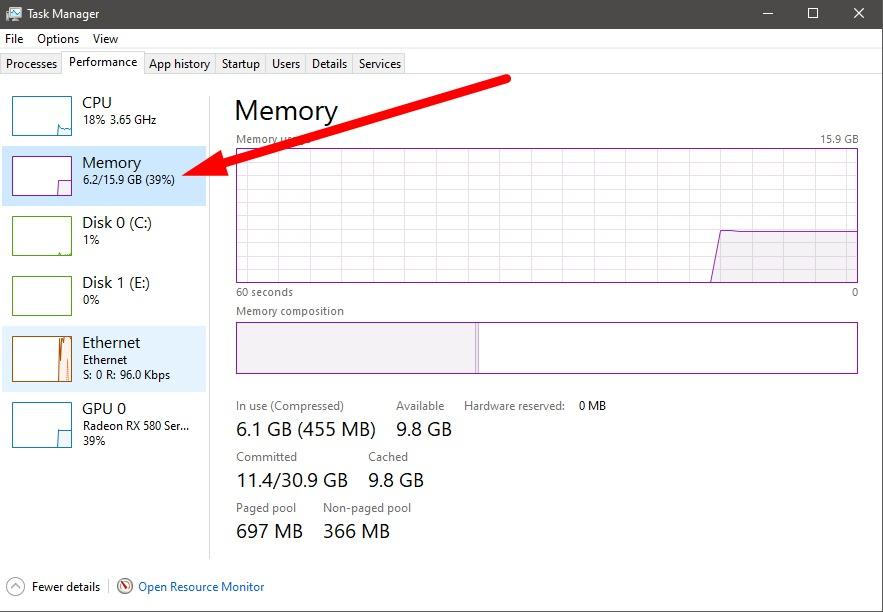
Task: Click the Memory composition bar
Action: 546,348
